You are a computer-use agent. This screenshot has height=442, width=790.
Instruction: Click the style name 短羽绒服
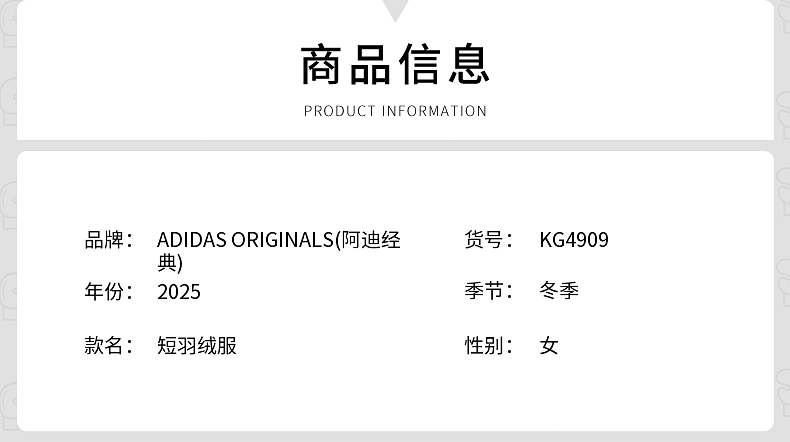tap(197, 346)
